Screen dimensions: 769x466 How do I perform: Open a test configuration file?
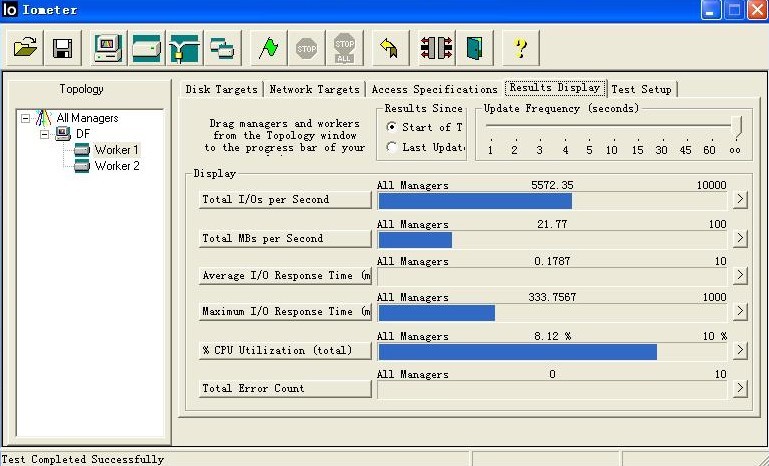coord(25,48)
